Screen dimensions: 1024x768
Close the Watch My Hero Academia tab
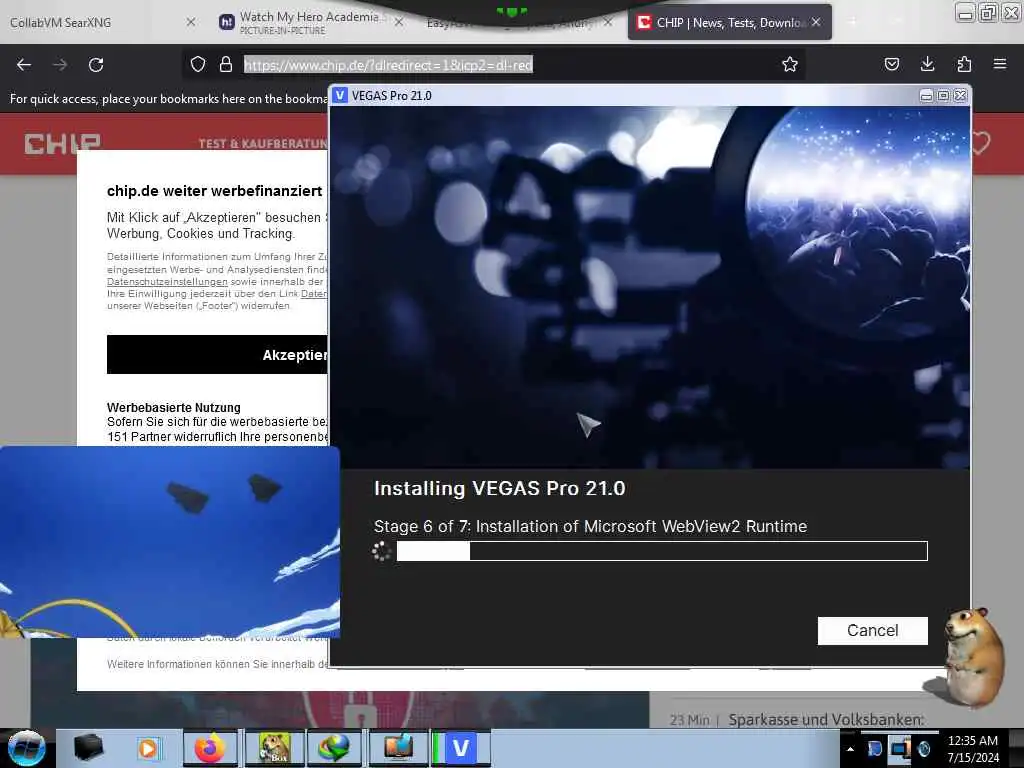pyautogui.click(x=399, y=22)
